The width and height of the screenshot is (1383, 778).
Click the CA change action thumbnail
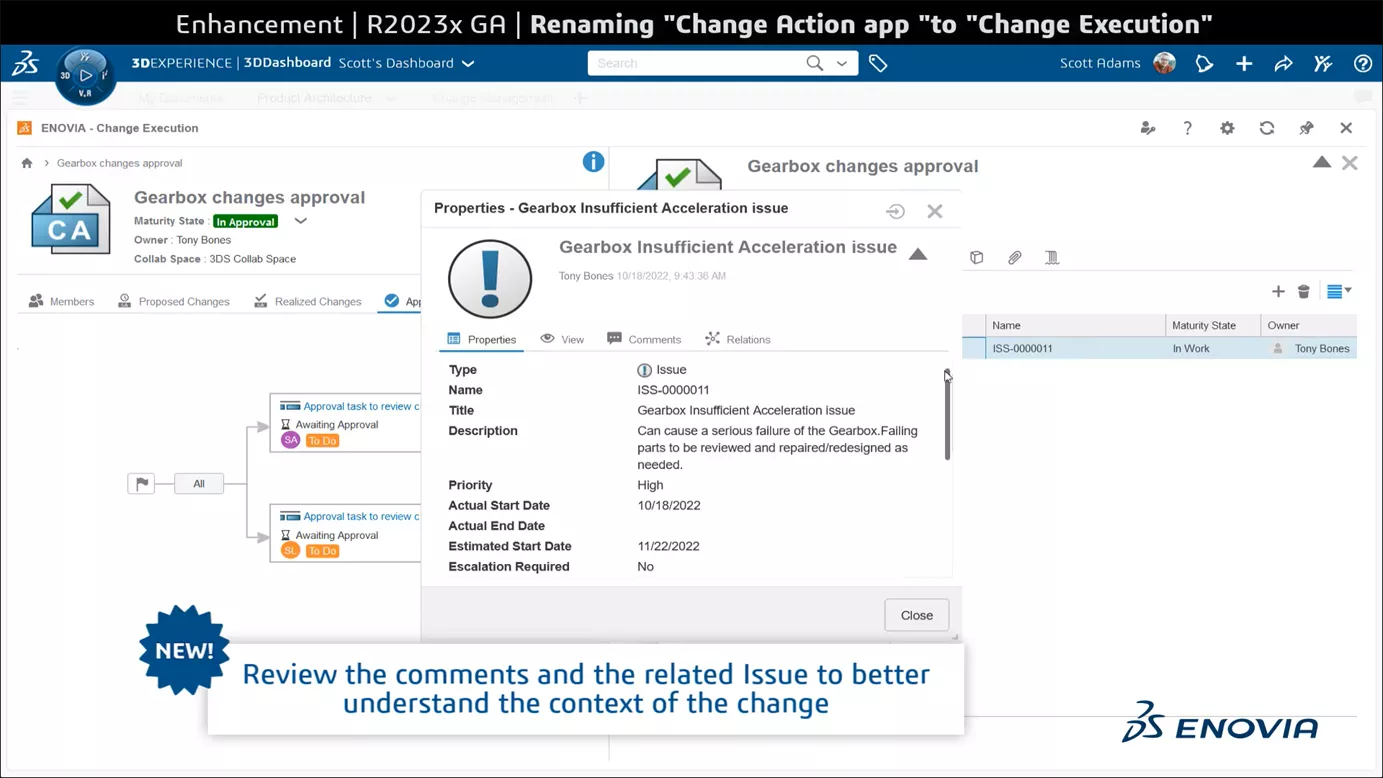pos(71,219)
